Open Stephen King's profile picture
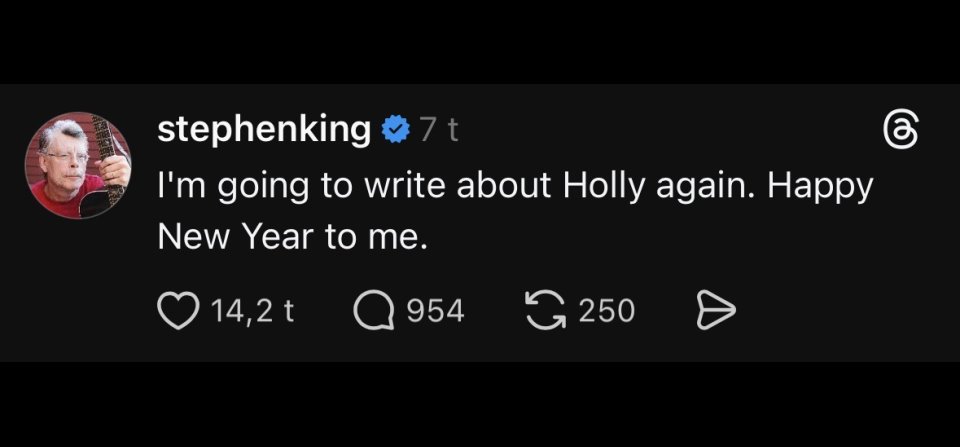 pos(77,166)
